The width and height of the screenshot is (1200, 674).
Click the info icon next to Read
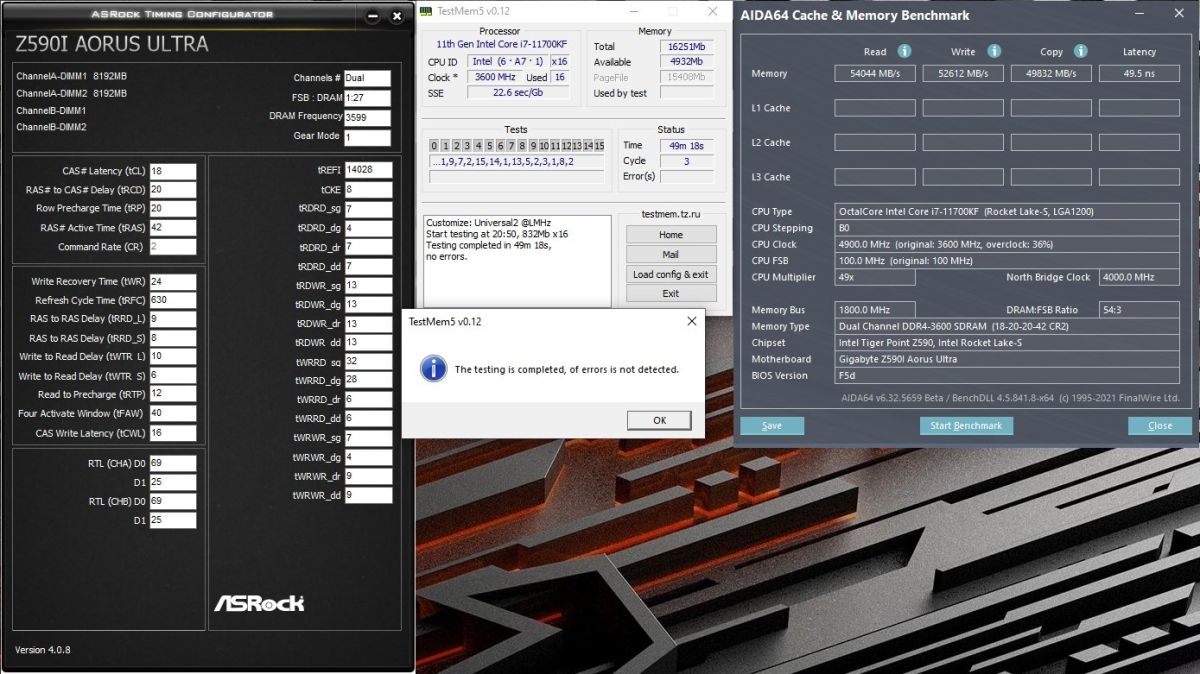pos(904,51)
